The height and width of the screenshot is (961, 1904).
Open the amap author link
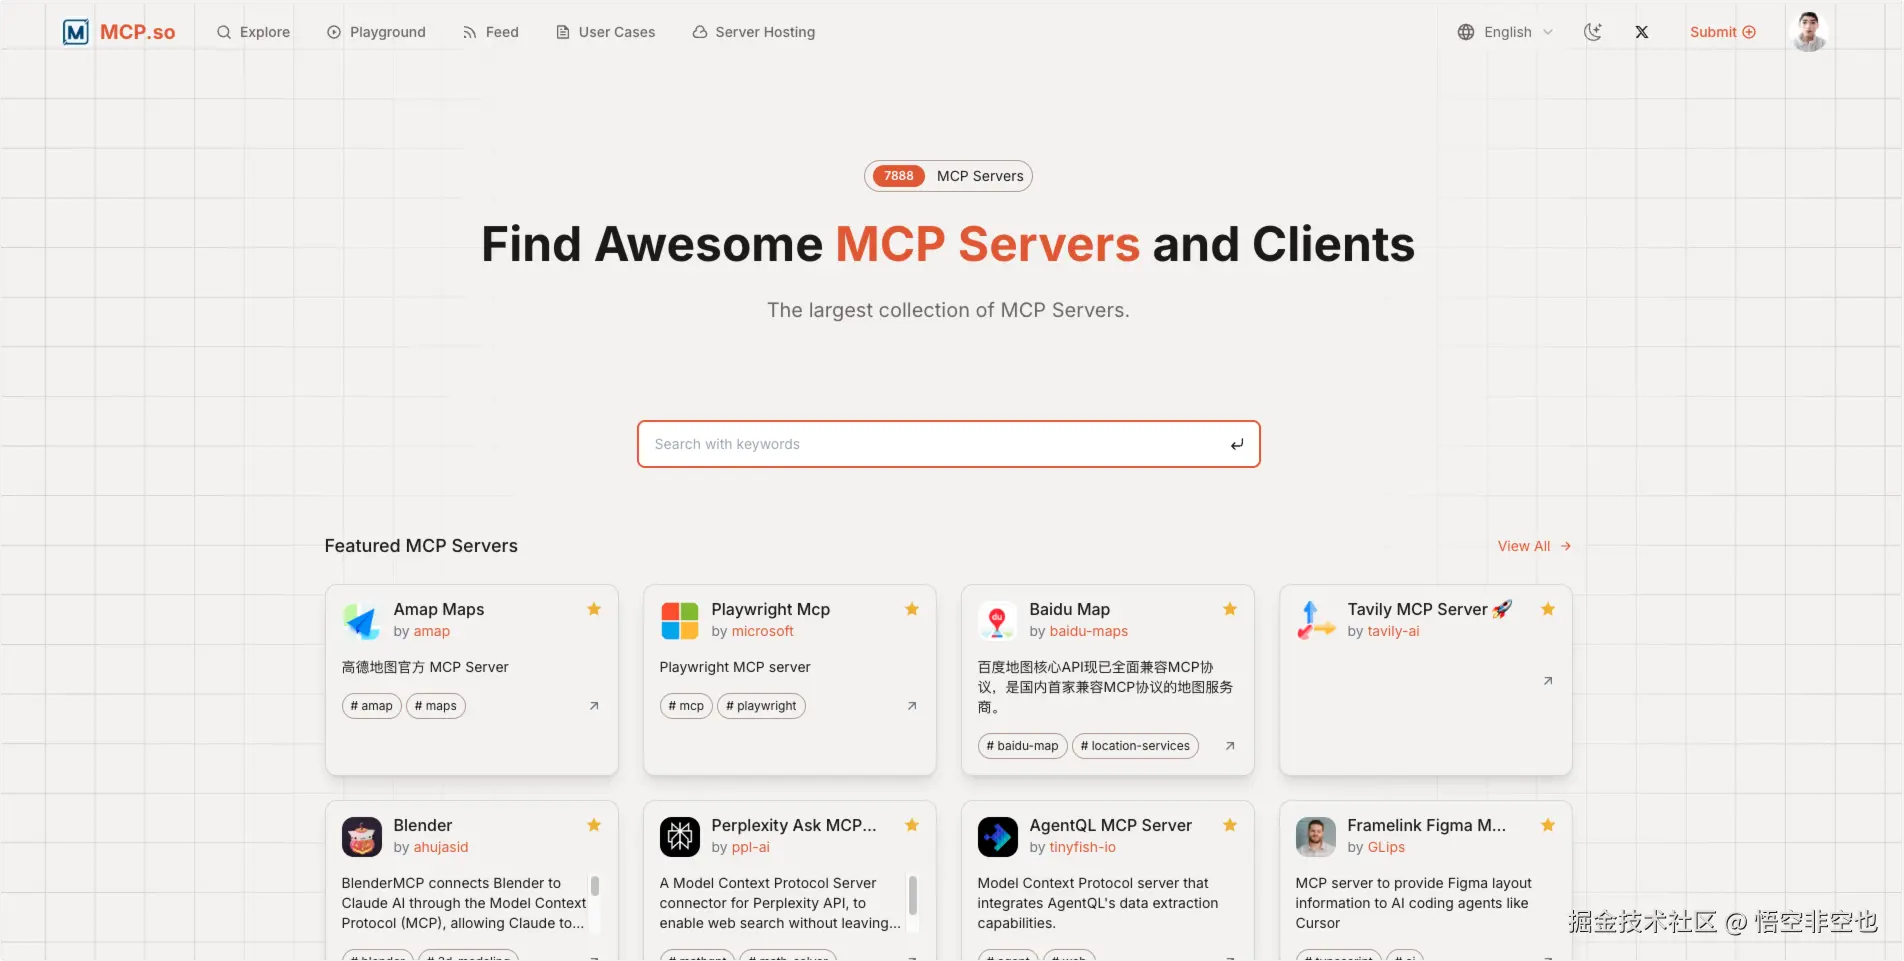(x=432, y=631)
